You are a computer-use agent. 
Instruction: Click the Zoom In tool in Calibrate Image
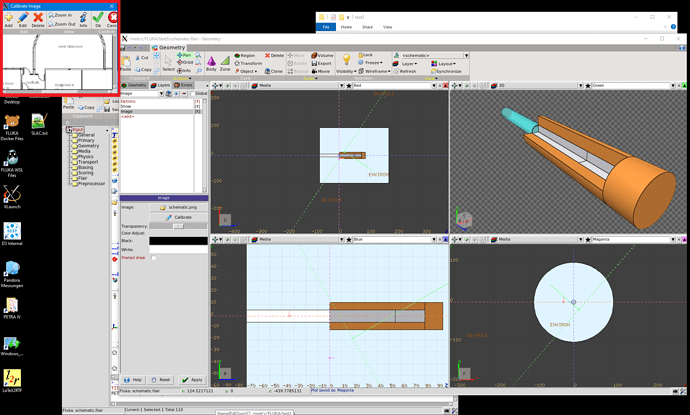(x=62, y=17)
